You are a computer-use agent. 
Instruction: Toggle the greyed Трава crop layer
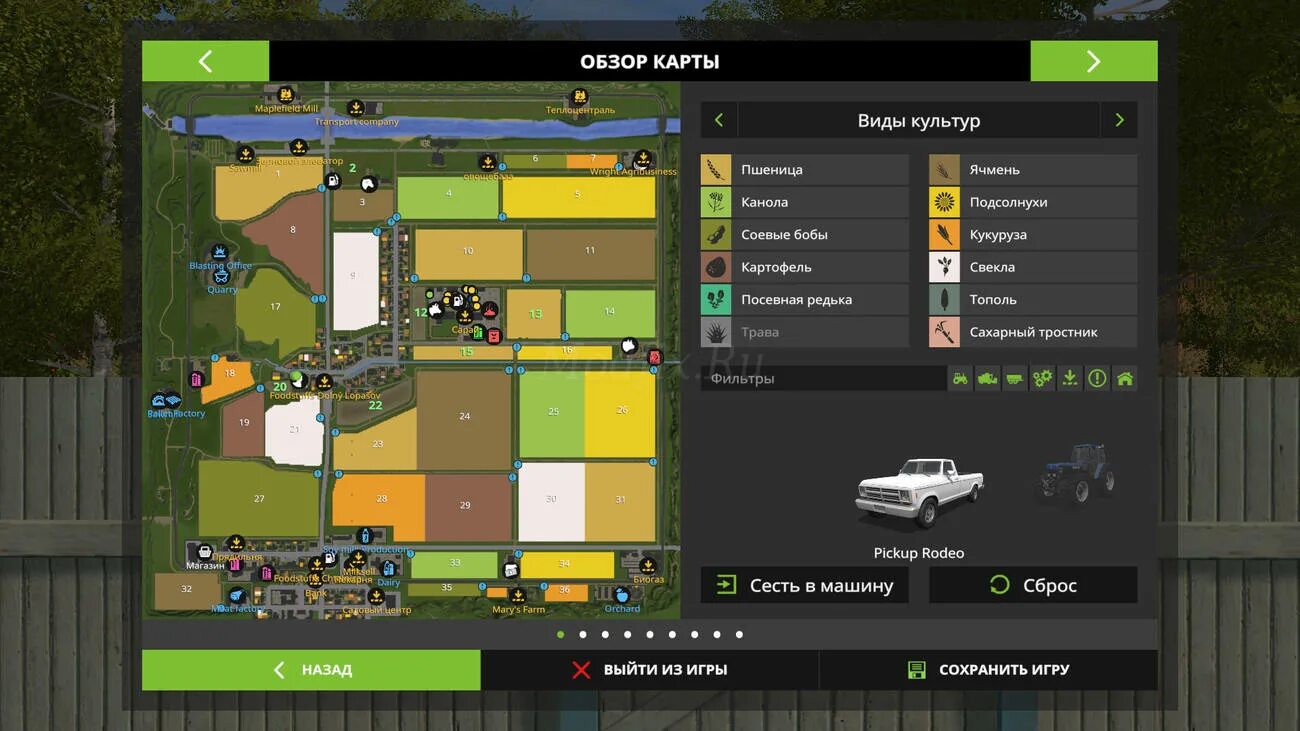804,332
